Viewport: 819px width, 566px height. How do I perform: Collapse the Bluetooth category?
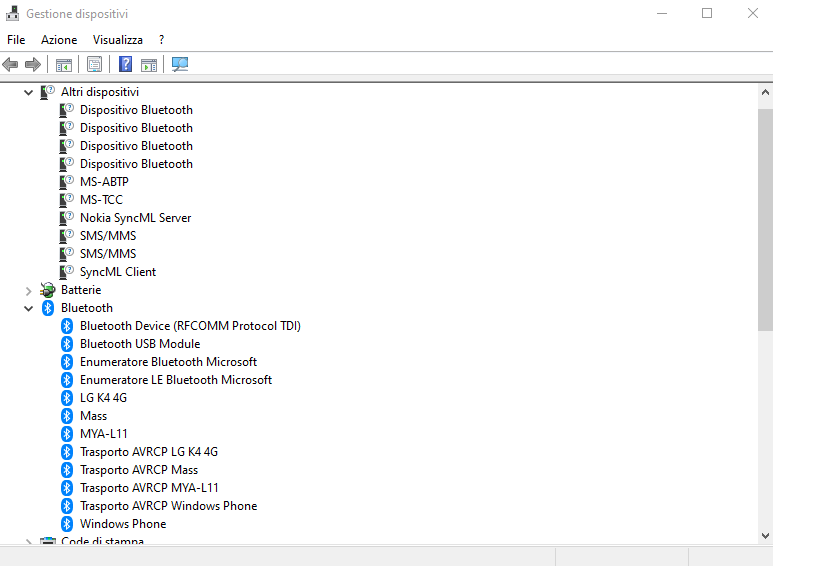tap(29, 309)
